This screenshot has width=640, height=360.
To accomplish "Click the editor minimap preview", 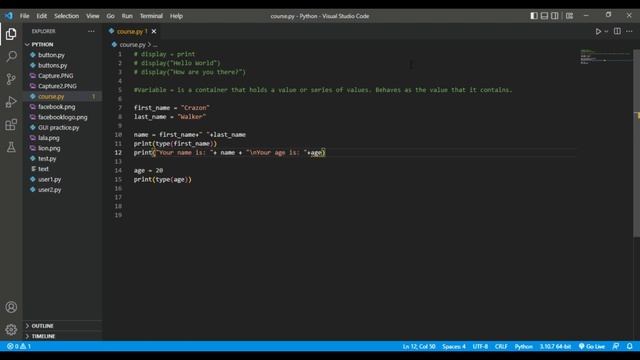I will (605, 57).
